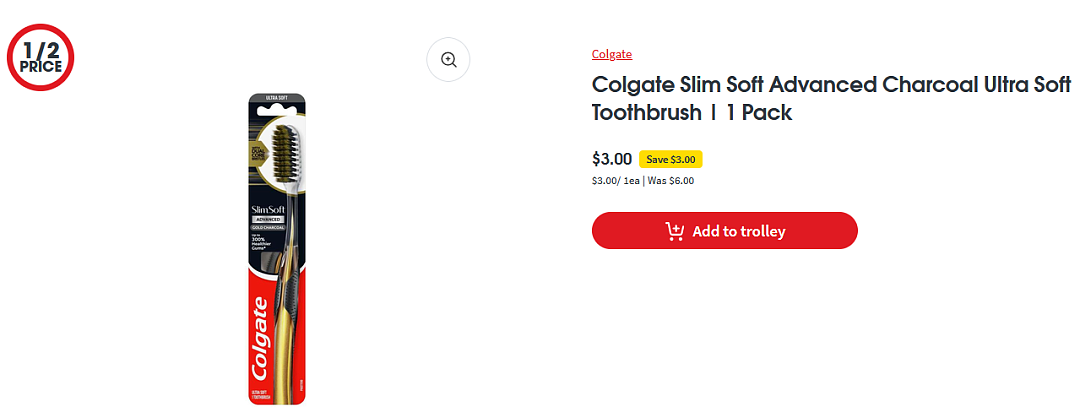Screen dimensions: 1080x418
Task: Add the toothbrush to trolley
Action: [x=725, y=231]
